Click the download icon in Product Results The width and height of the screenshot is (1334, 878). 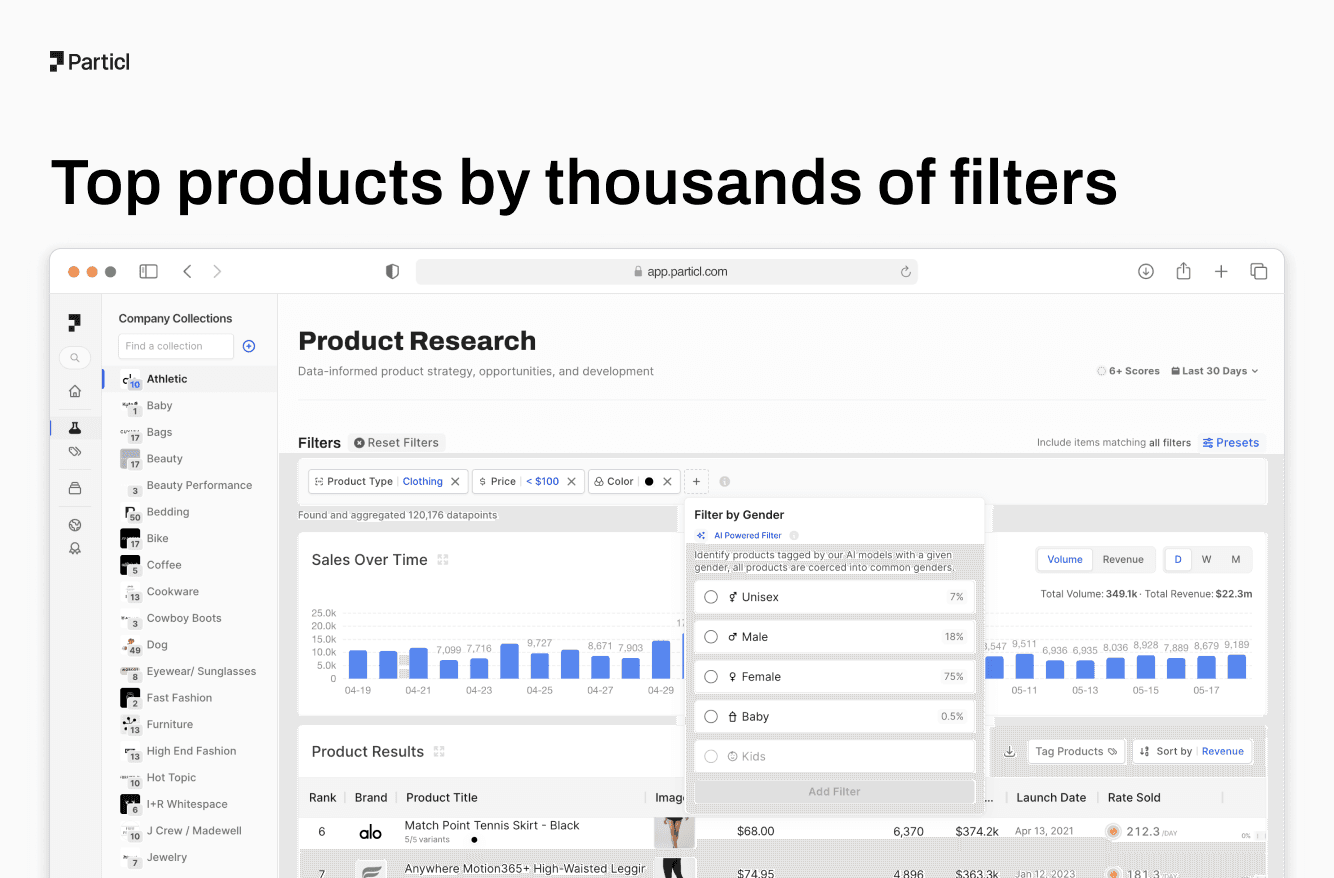(x=1009, y=752)
